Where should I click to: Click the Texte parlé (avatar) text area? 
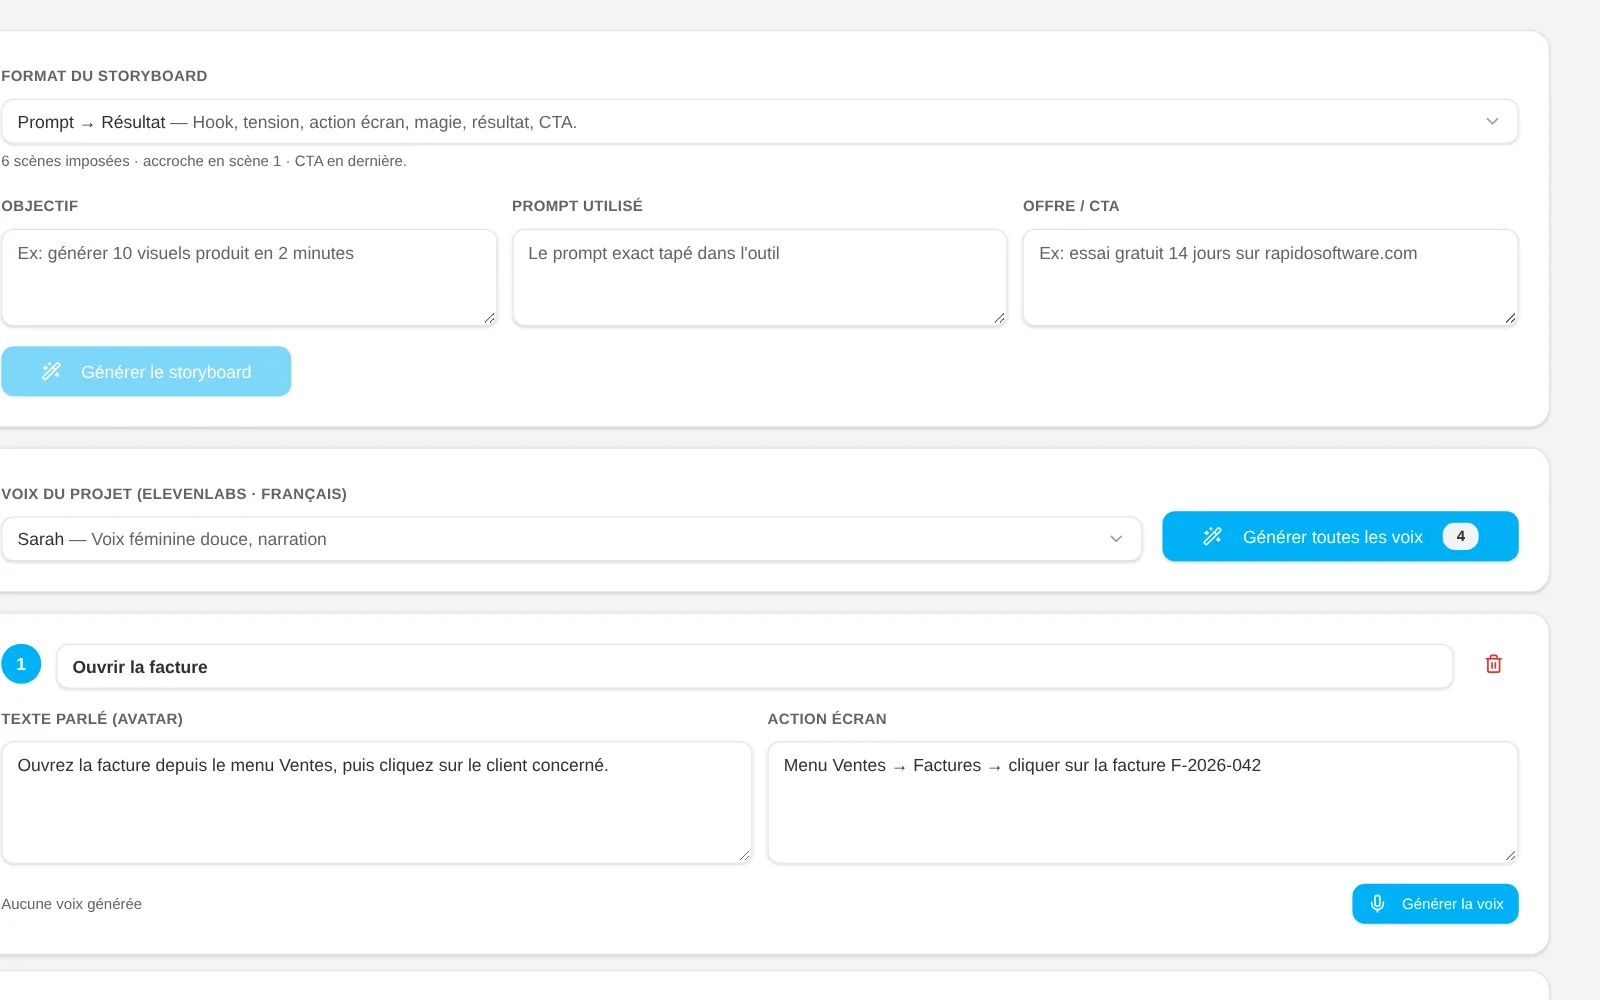point(377,802)
